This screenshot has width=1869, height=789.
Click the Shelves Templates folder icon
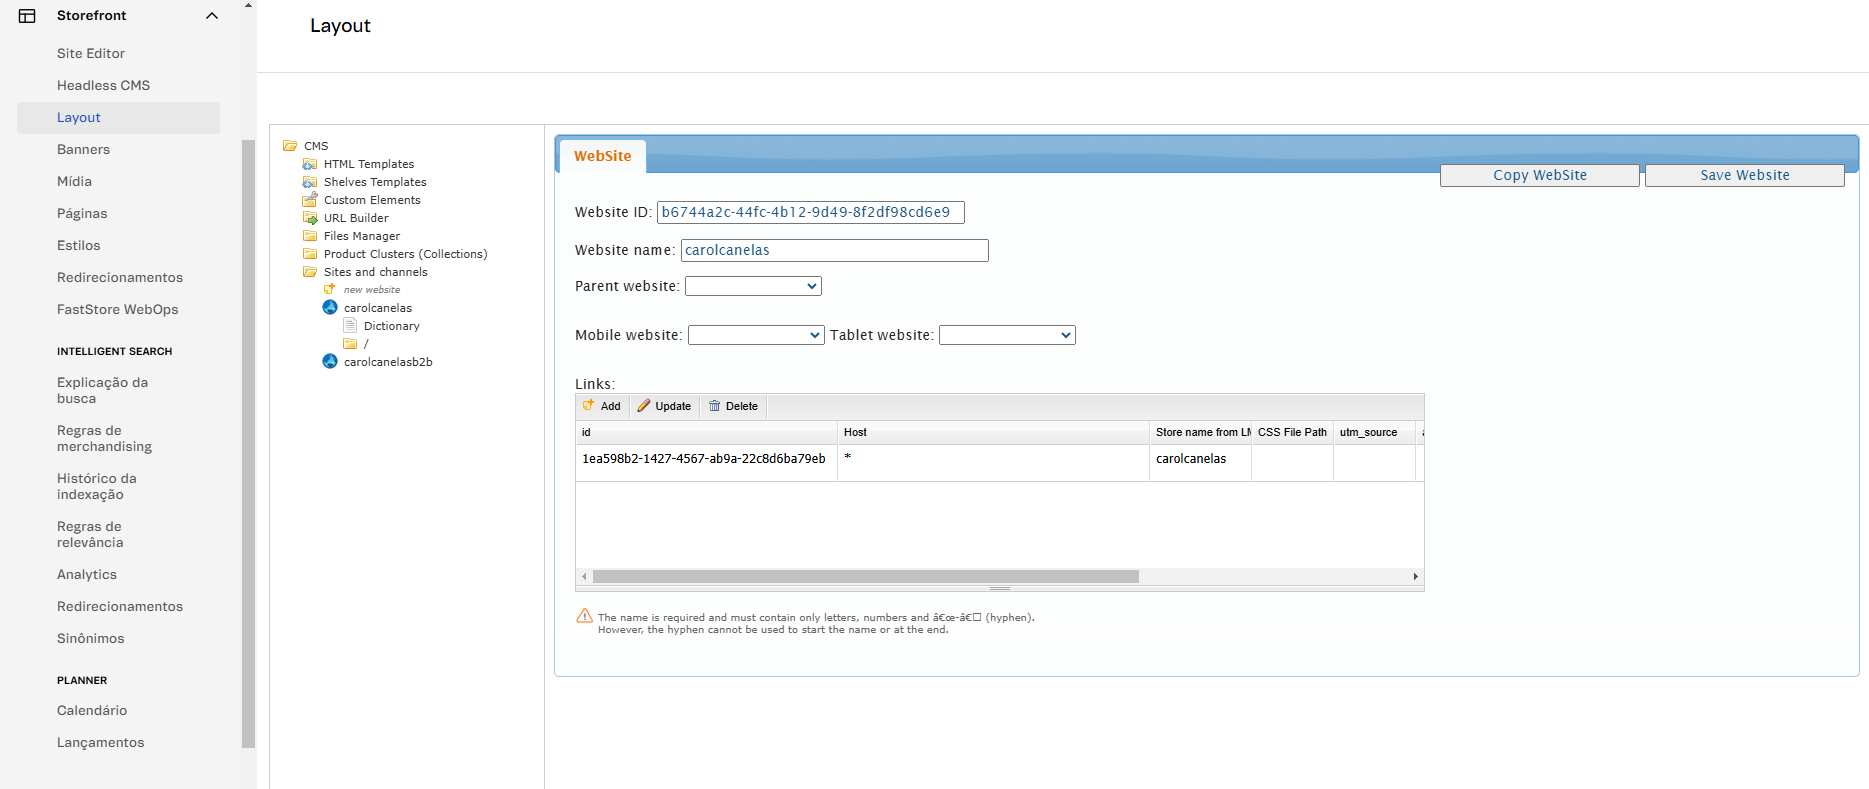[310, 182]
